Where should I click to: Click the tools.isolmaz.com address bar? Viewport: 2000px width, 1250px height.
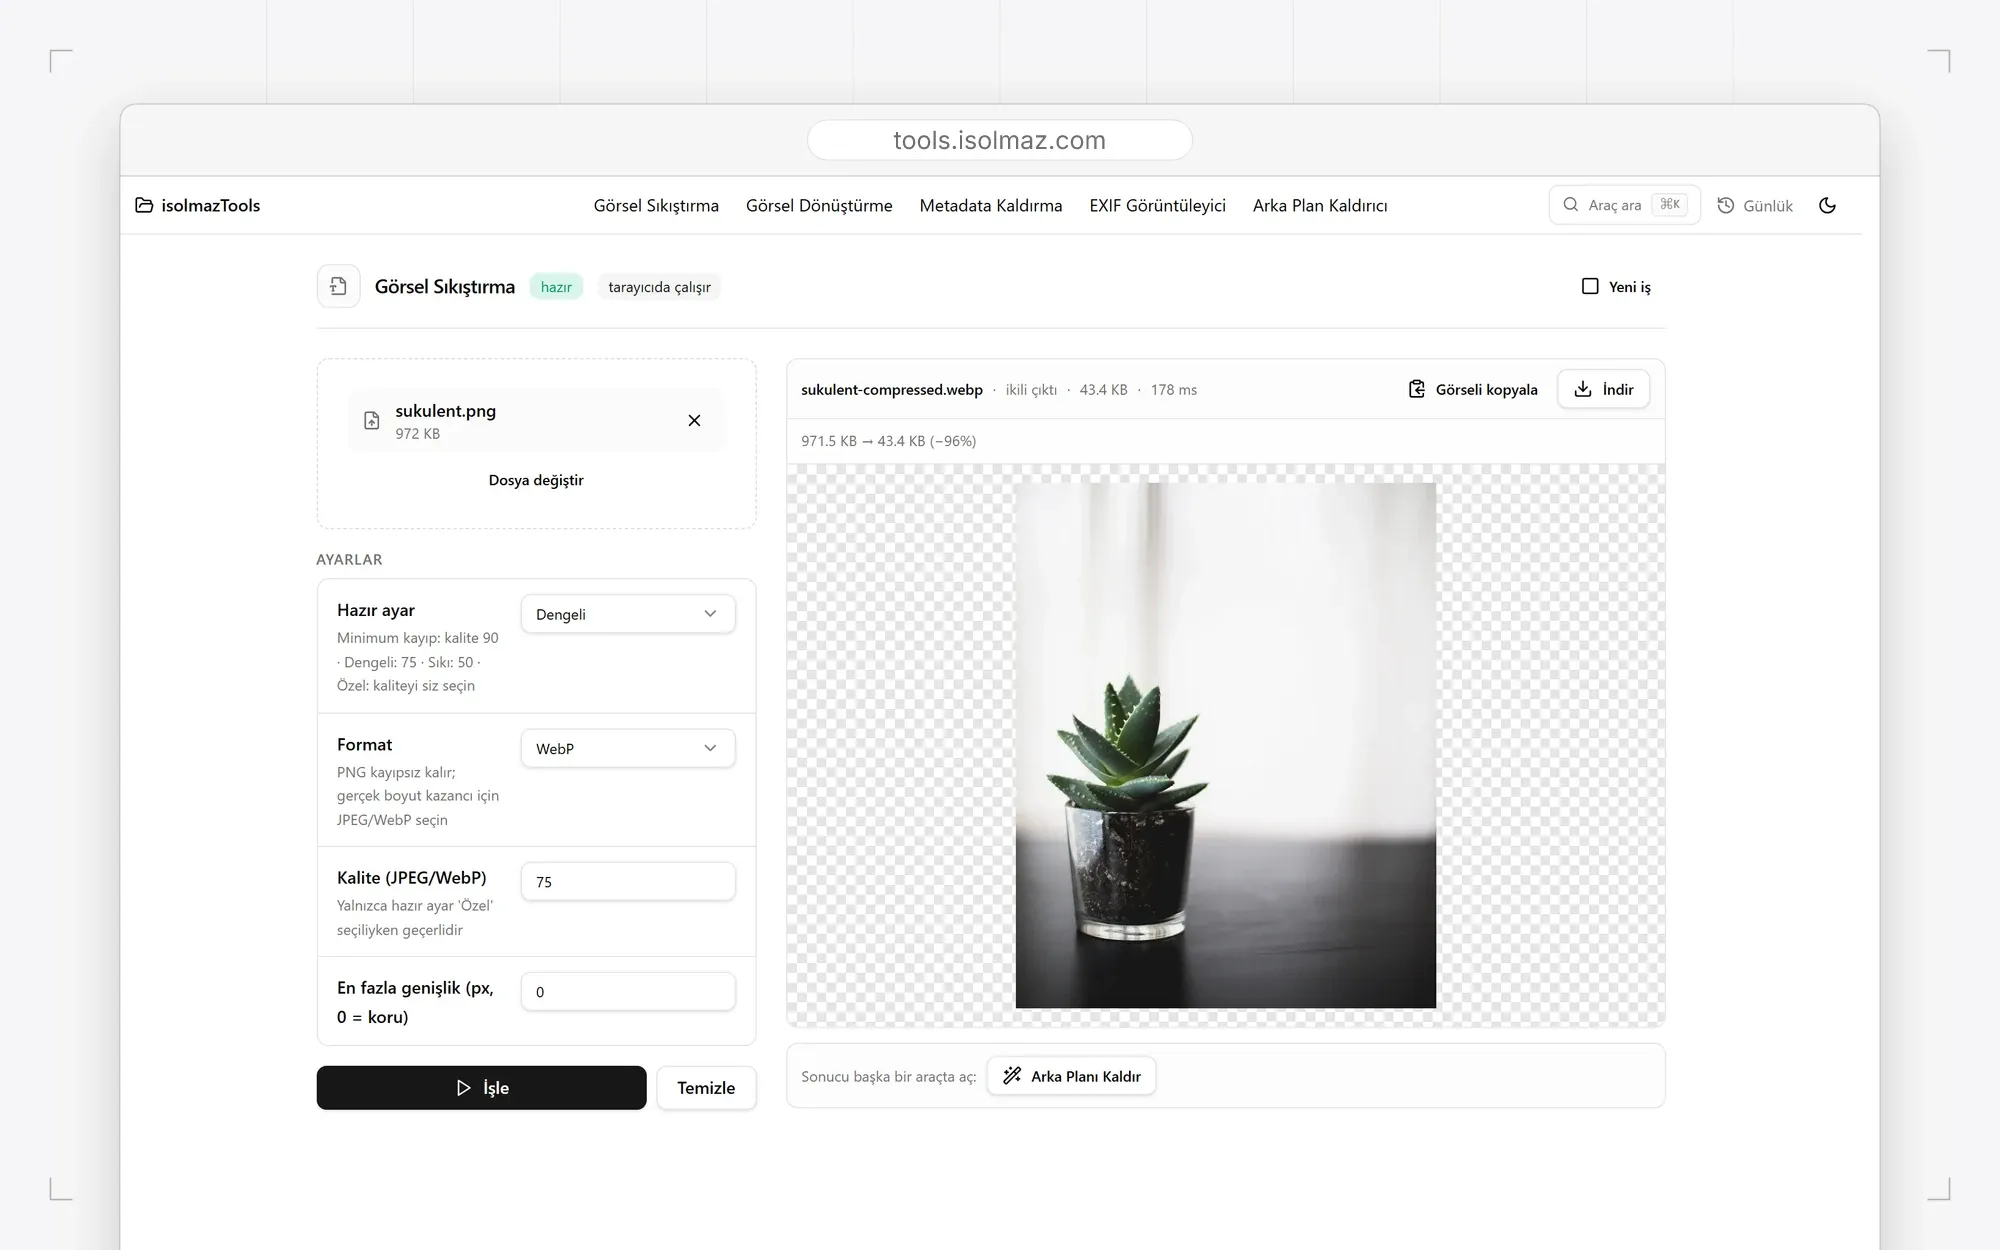(x=999, y=140)
